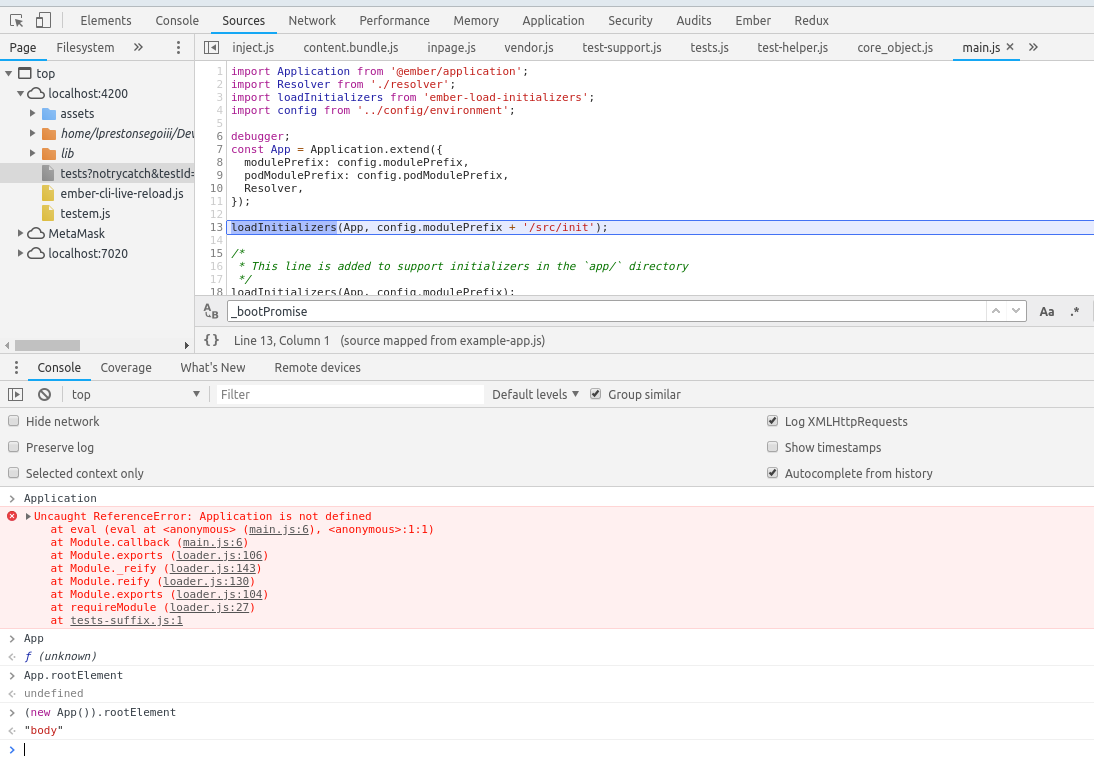
Task: Click the pretty print braces icon
Action: pyautogui.click(x=211, y=340)
